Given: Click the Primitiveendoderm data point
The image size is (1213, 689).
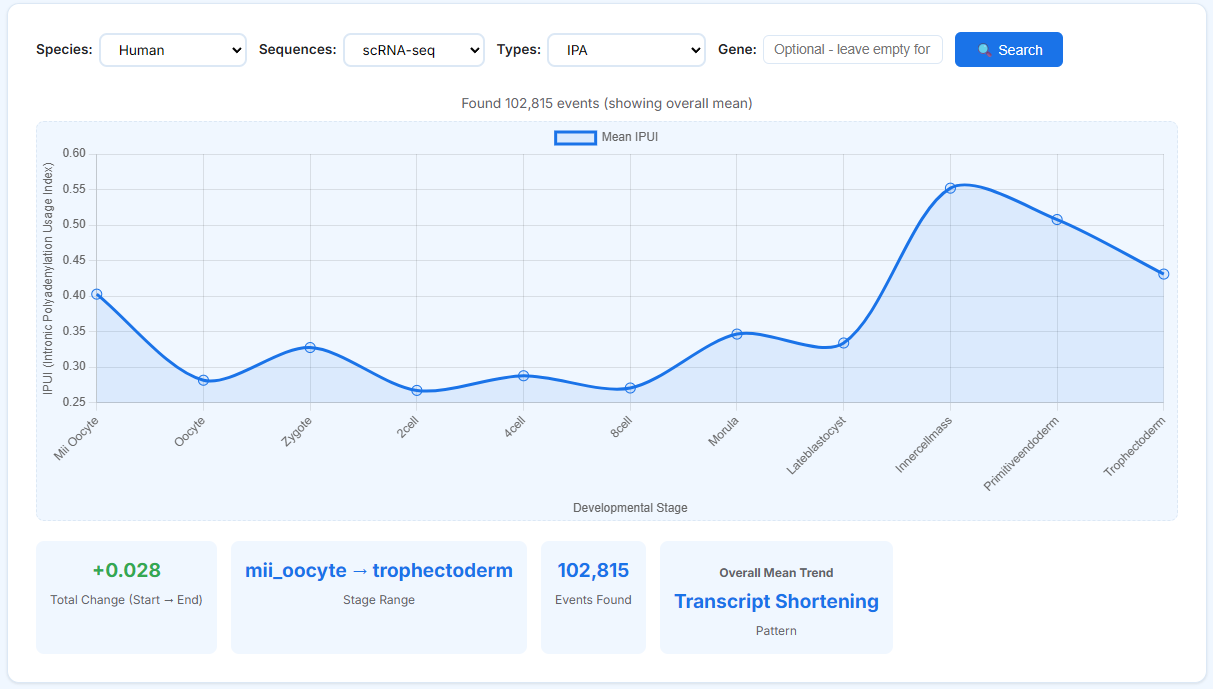Looking at the screenshot, I should tap(1057, 219).
